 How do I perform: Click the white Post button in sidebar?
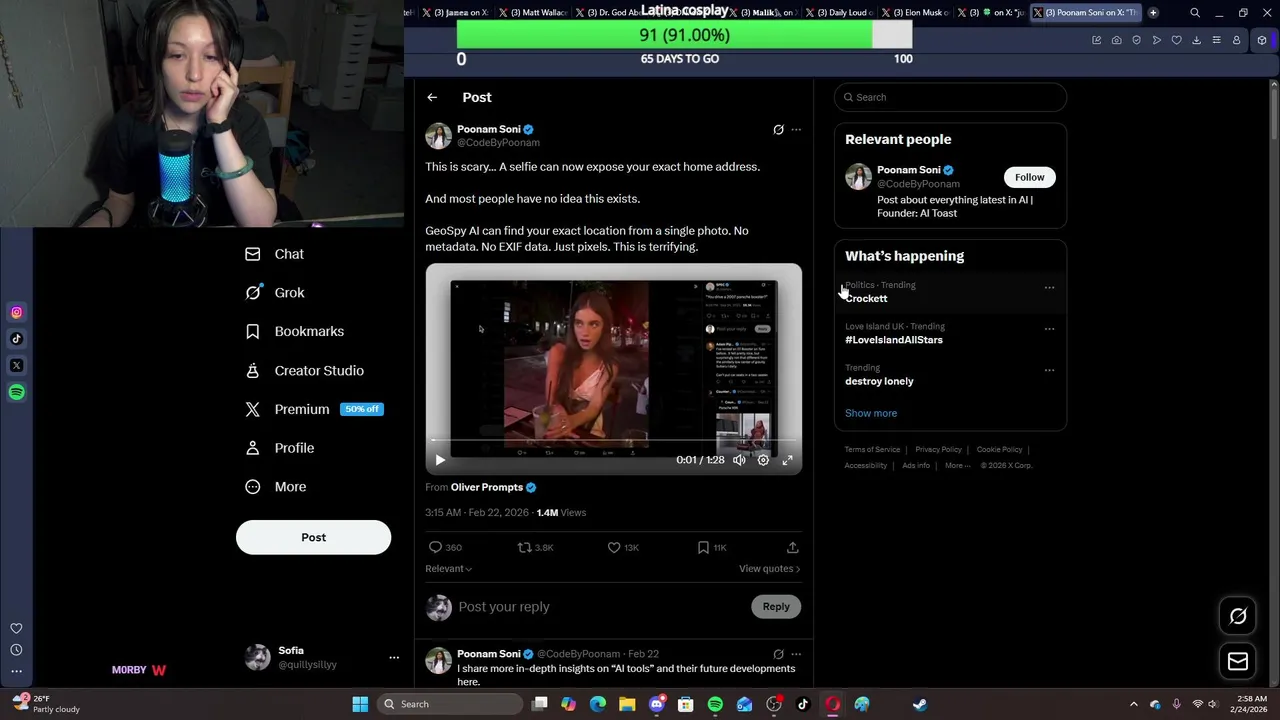click(313, 537)
